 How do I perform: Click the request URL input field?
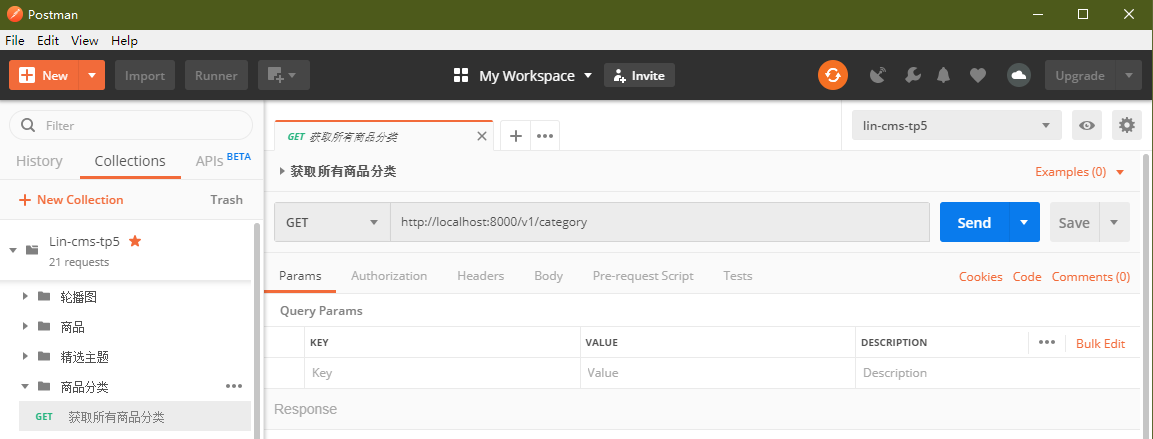pos(660,223)
